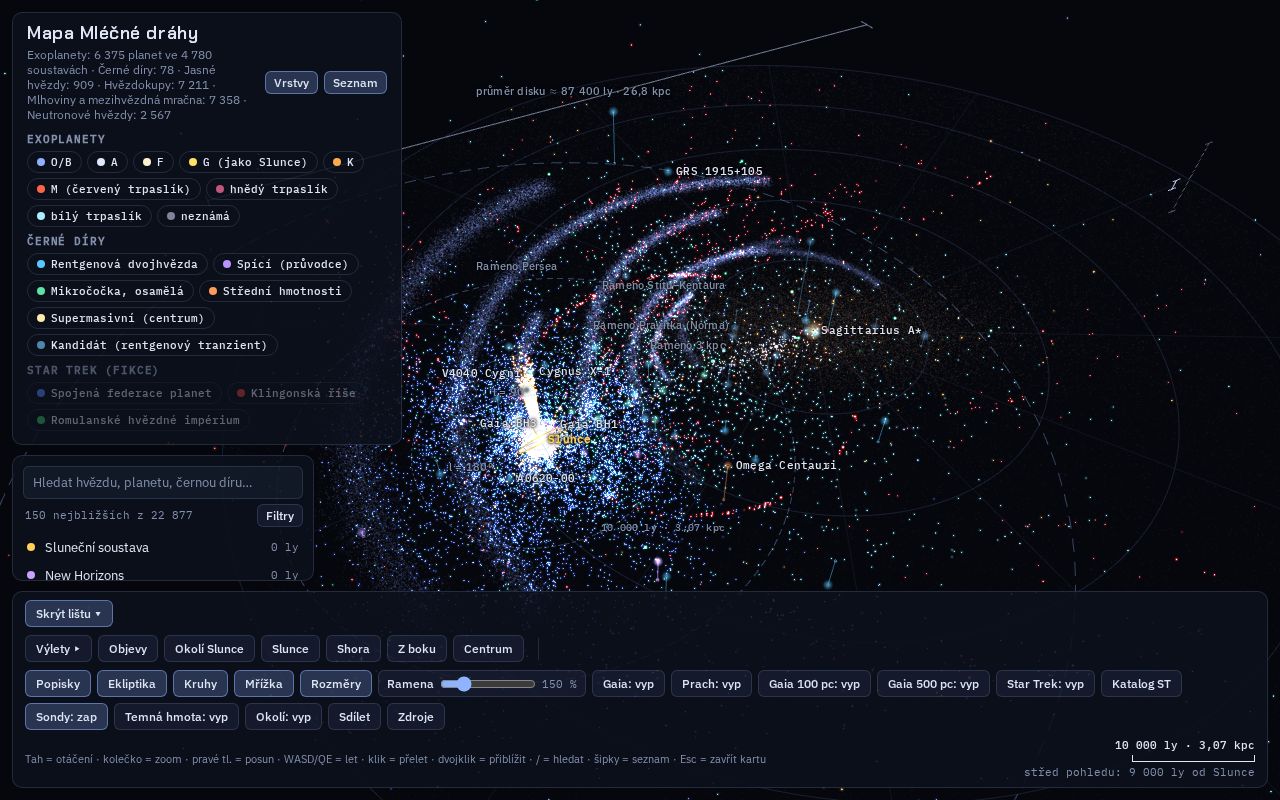
Task: Toggle hnědý trpaslík legend chip
Action: click(272, 189)
